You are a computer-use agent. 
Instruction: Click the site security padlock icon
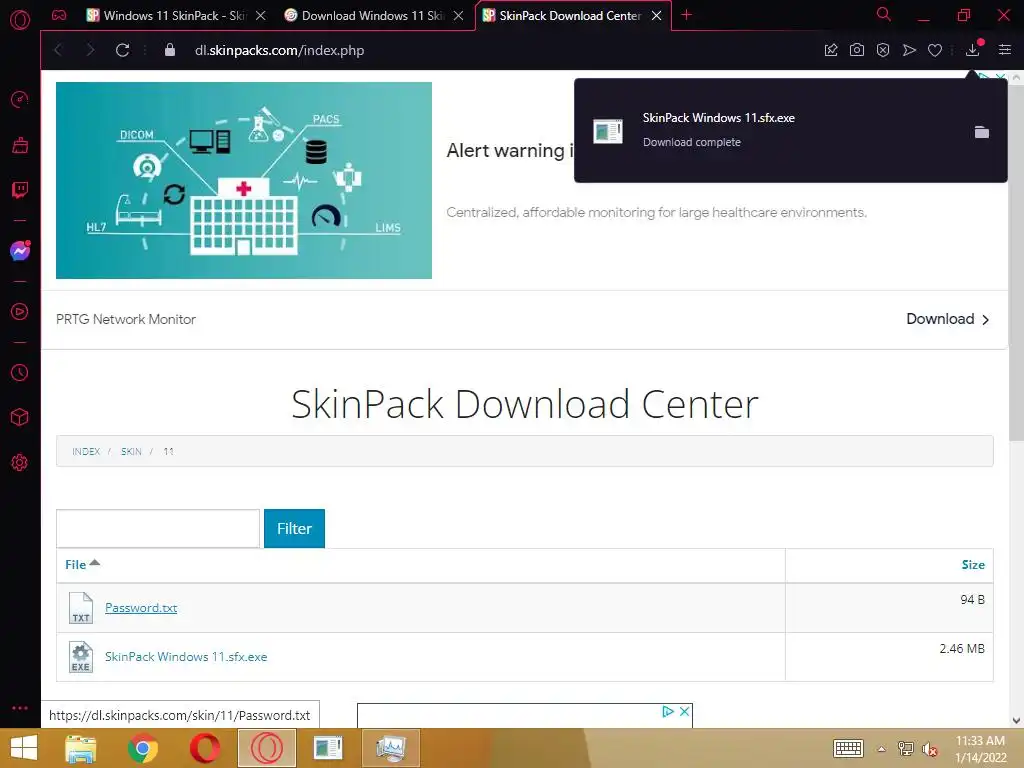click(170, 50)
